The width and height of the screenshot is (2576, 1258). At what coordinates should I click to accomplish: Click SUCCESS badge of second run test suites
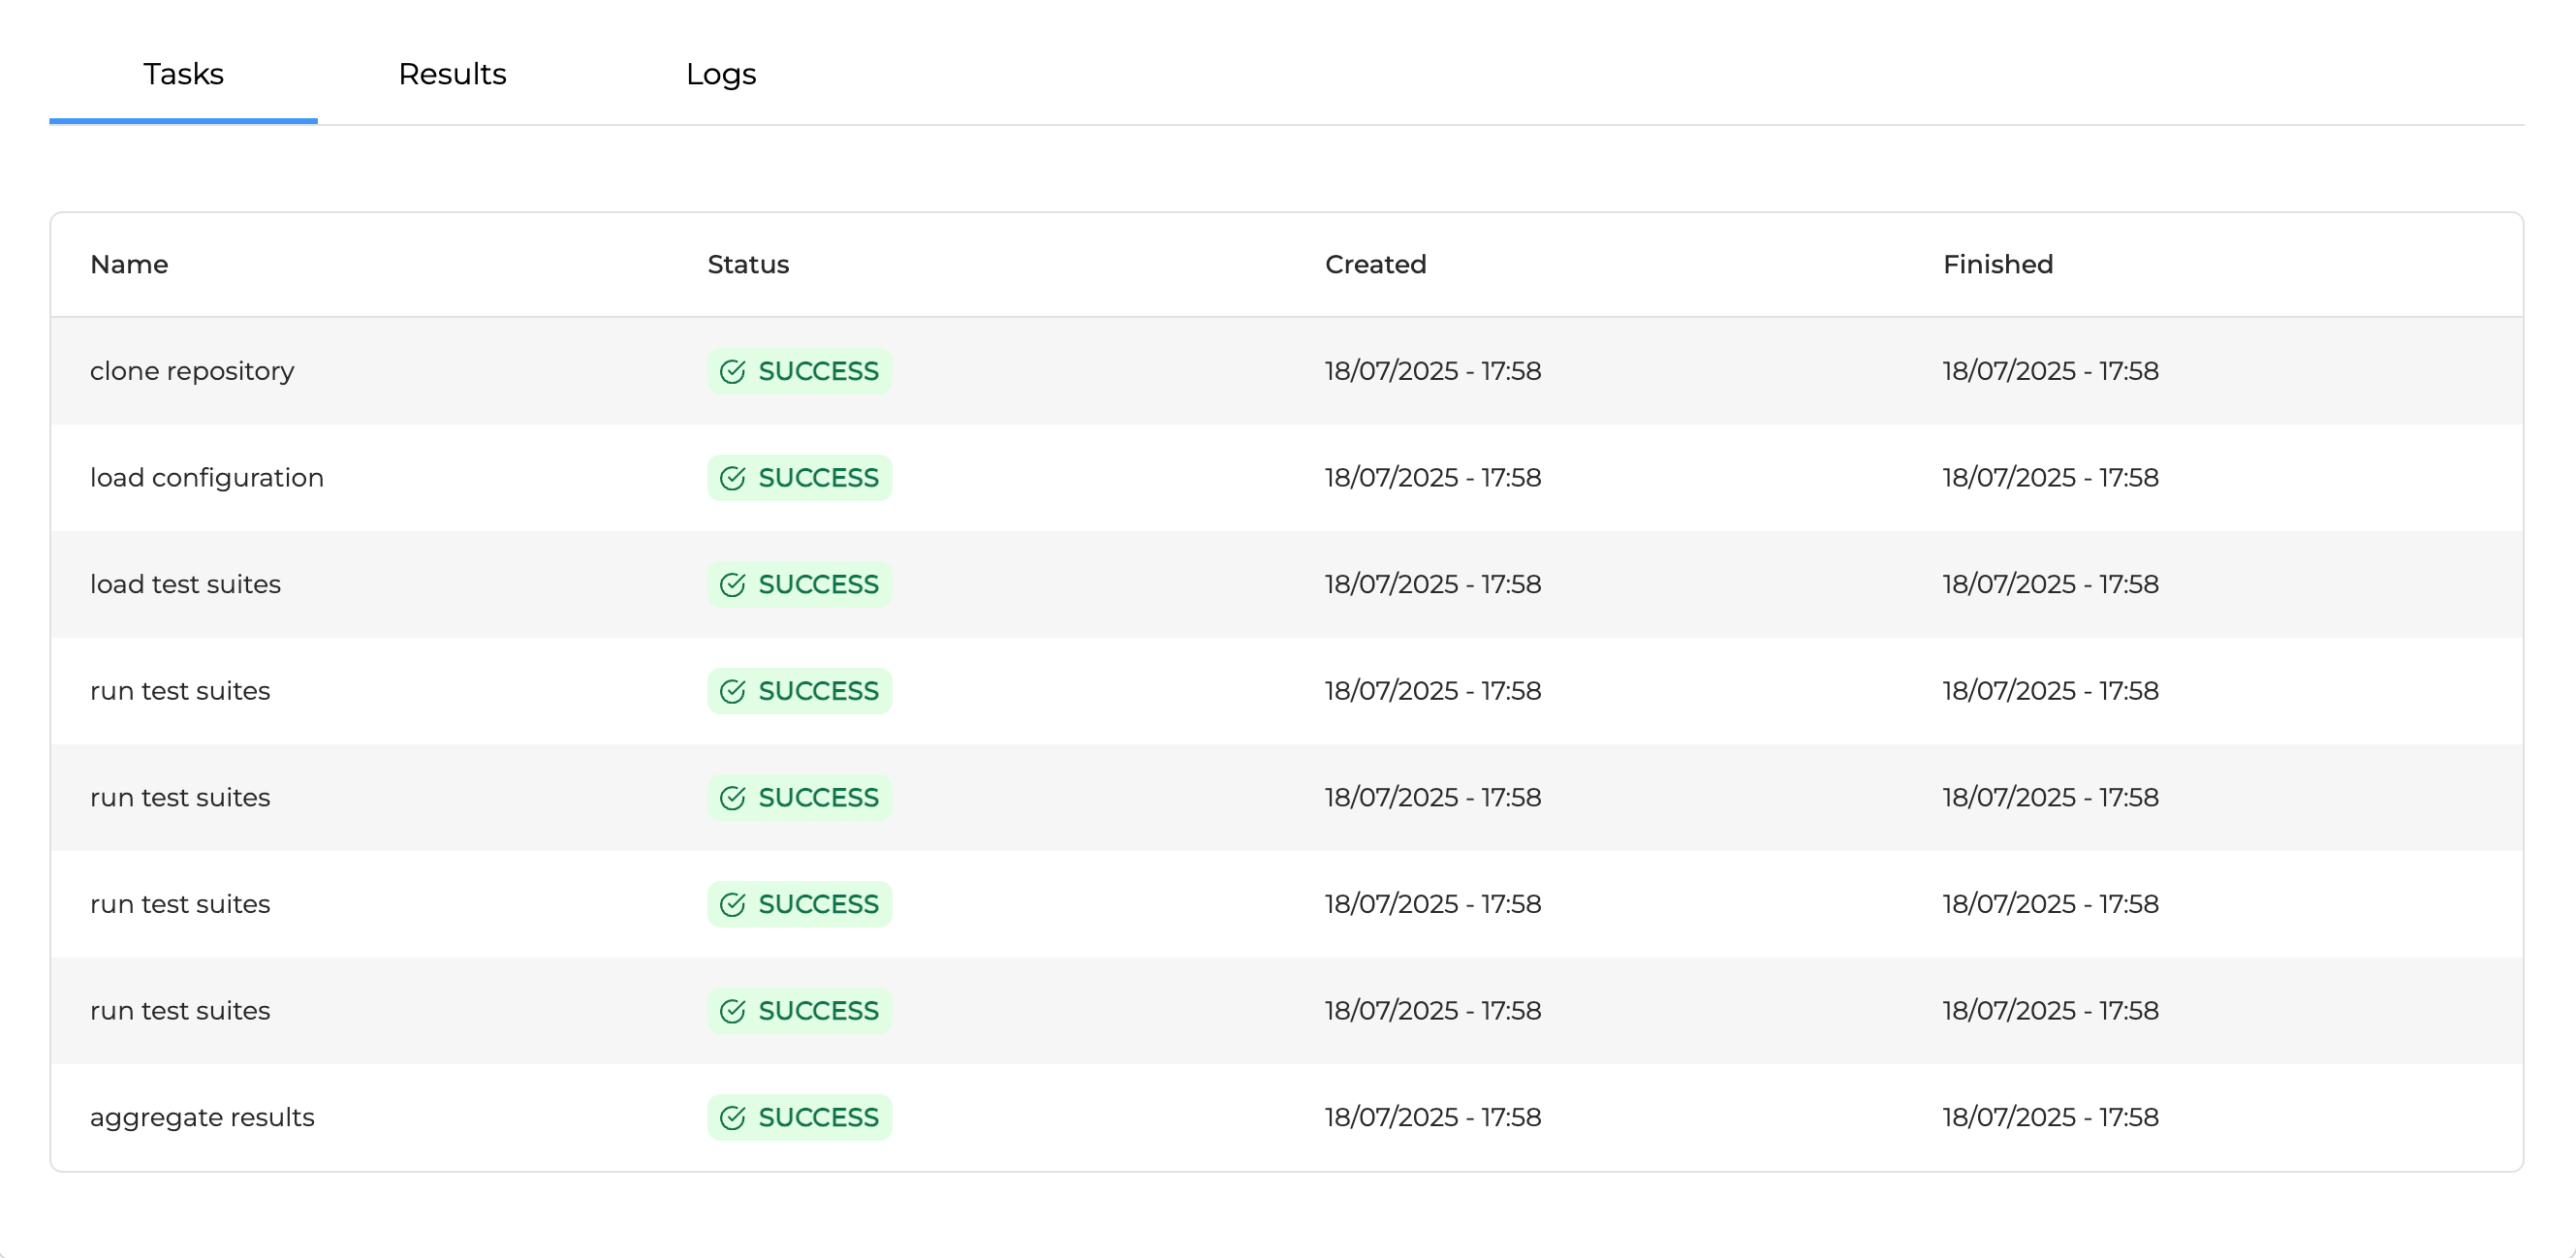799,798
